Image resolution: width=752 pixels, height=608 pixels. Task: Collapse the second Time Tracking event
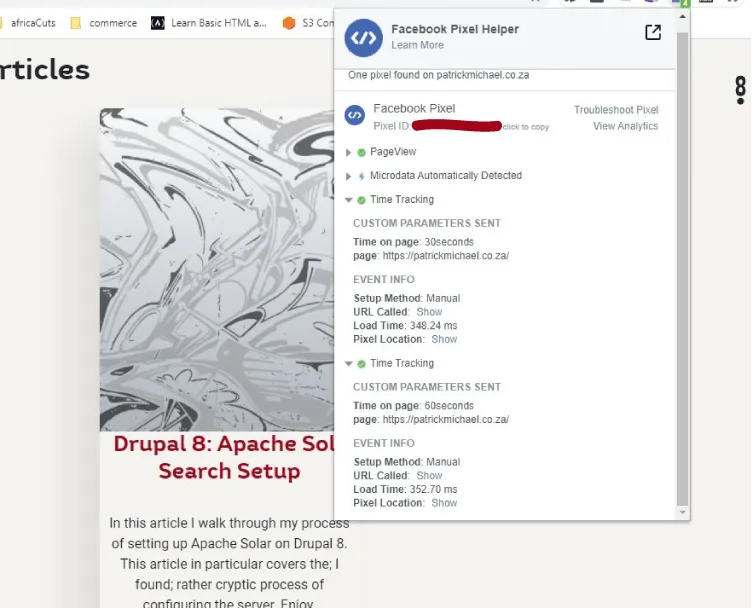(x=349, y=364)
